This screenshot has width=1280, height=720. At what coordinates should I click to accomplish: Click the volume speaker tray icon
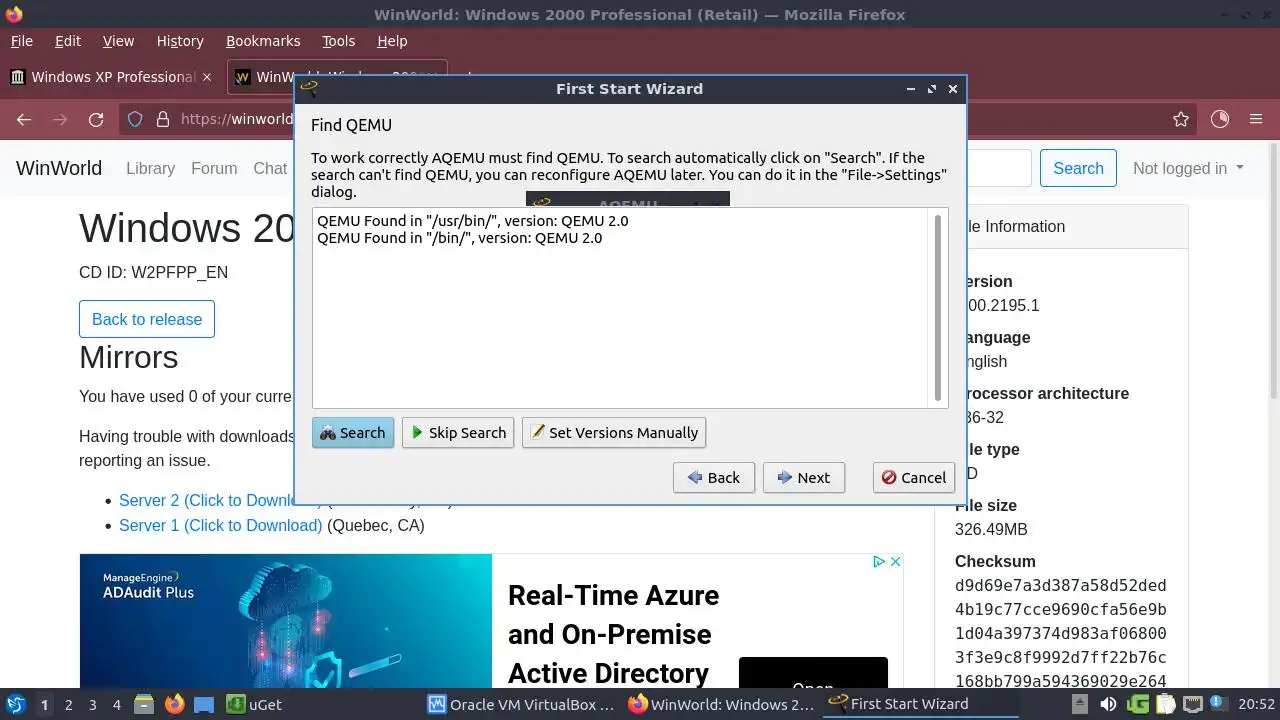[x=1108, y=705]
